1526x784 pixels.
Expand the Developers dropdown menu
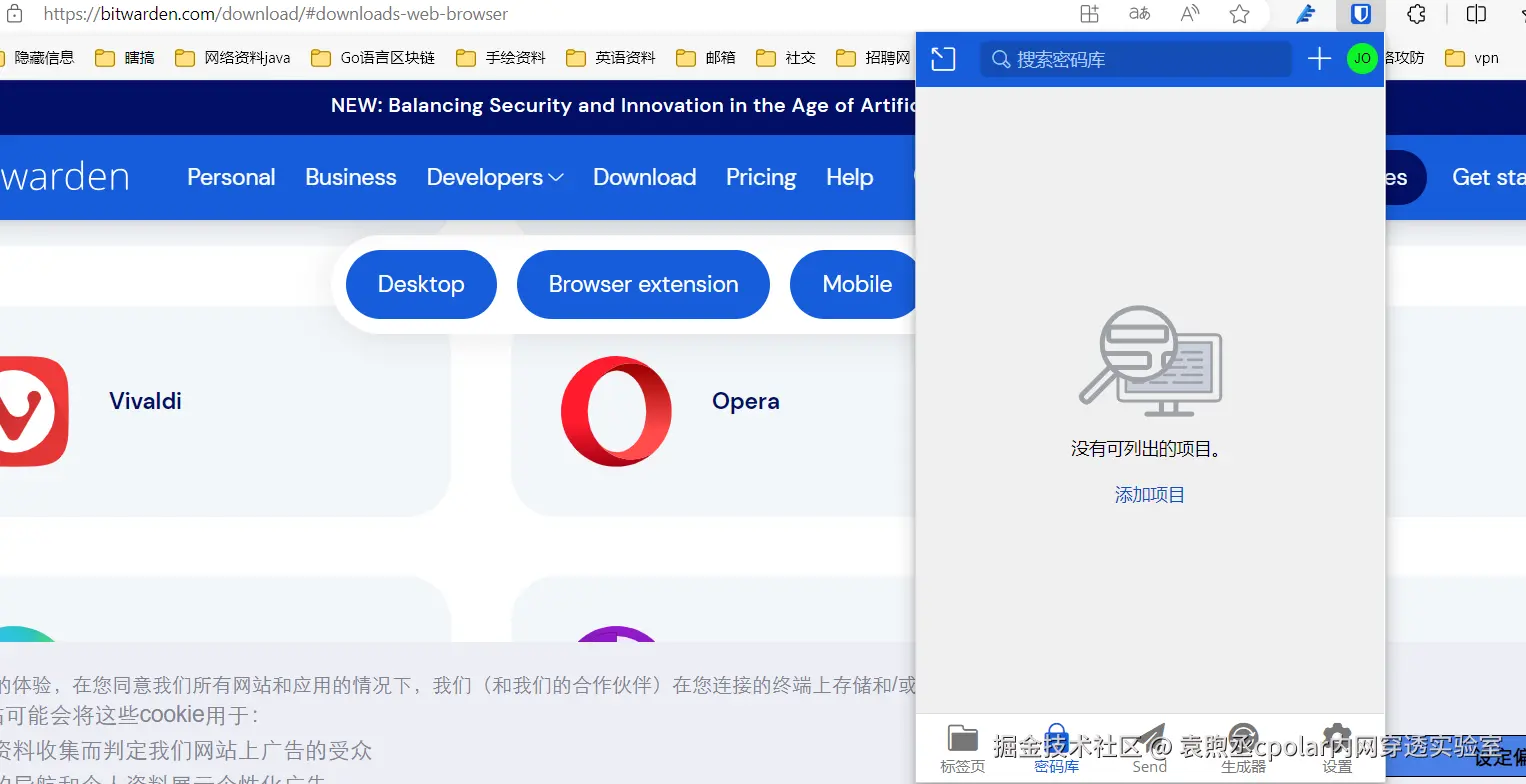point(495,177)
